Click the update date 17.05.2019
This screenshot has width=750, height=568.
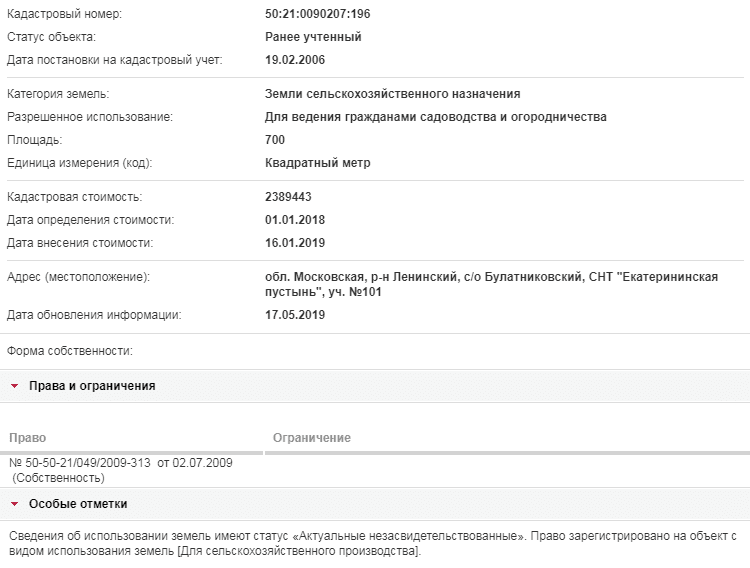point(295,315)
